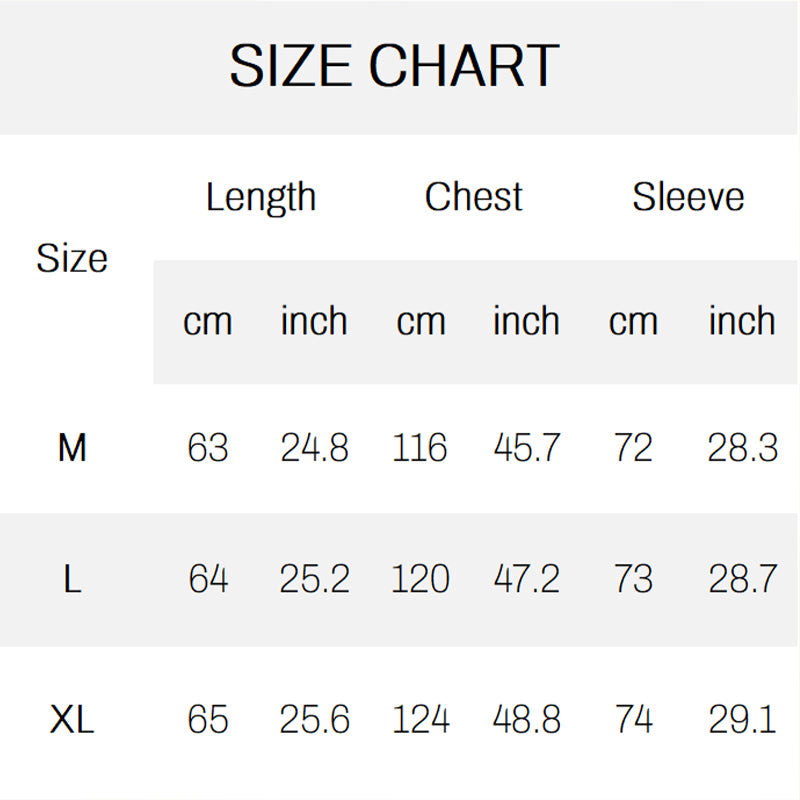Click the Size row header label
This screenshot has width=800, height=800.
(x=72, y=259)
